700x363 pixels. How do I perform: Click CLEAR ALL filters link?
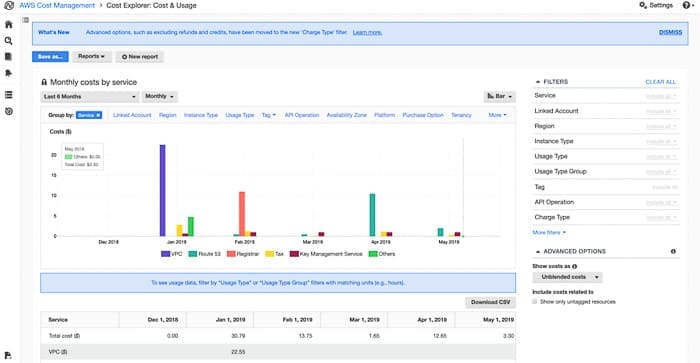661,82
